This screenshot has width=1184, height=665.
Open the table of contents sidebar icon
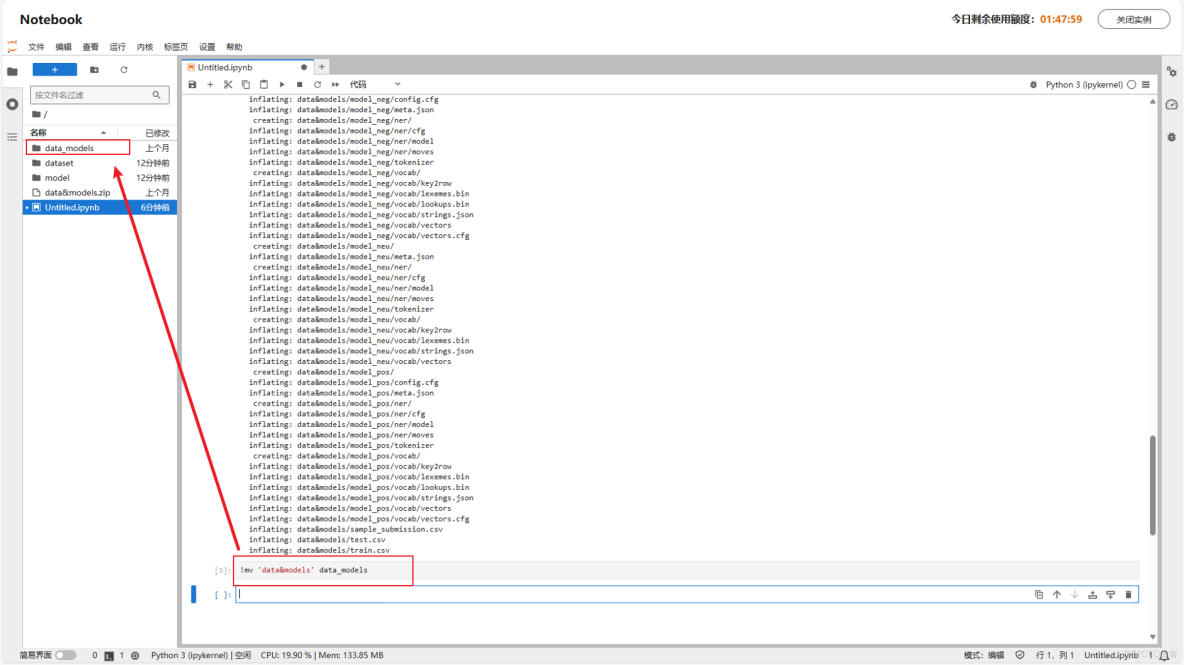pos(12,137)
